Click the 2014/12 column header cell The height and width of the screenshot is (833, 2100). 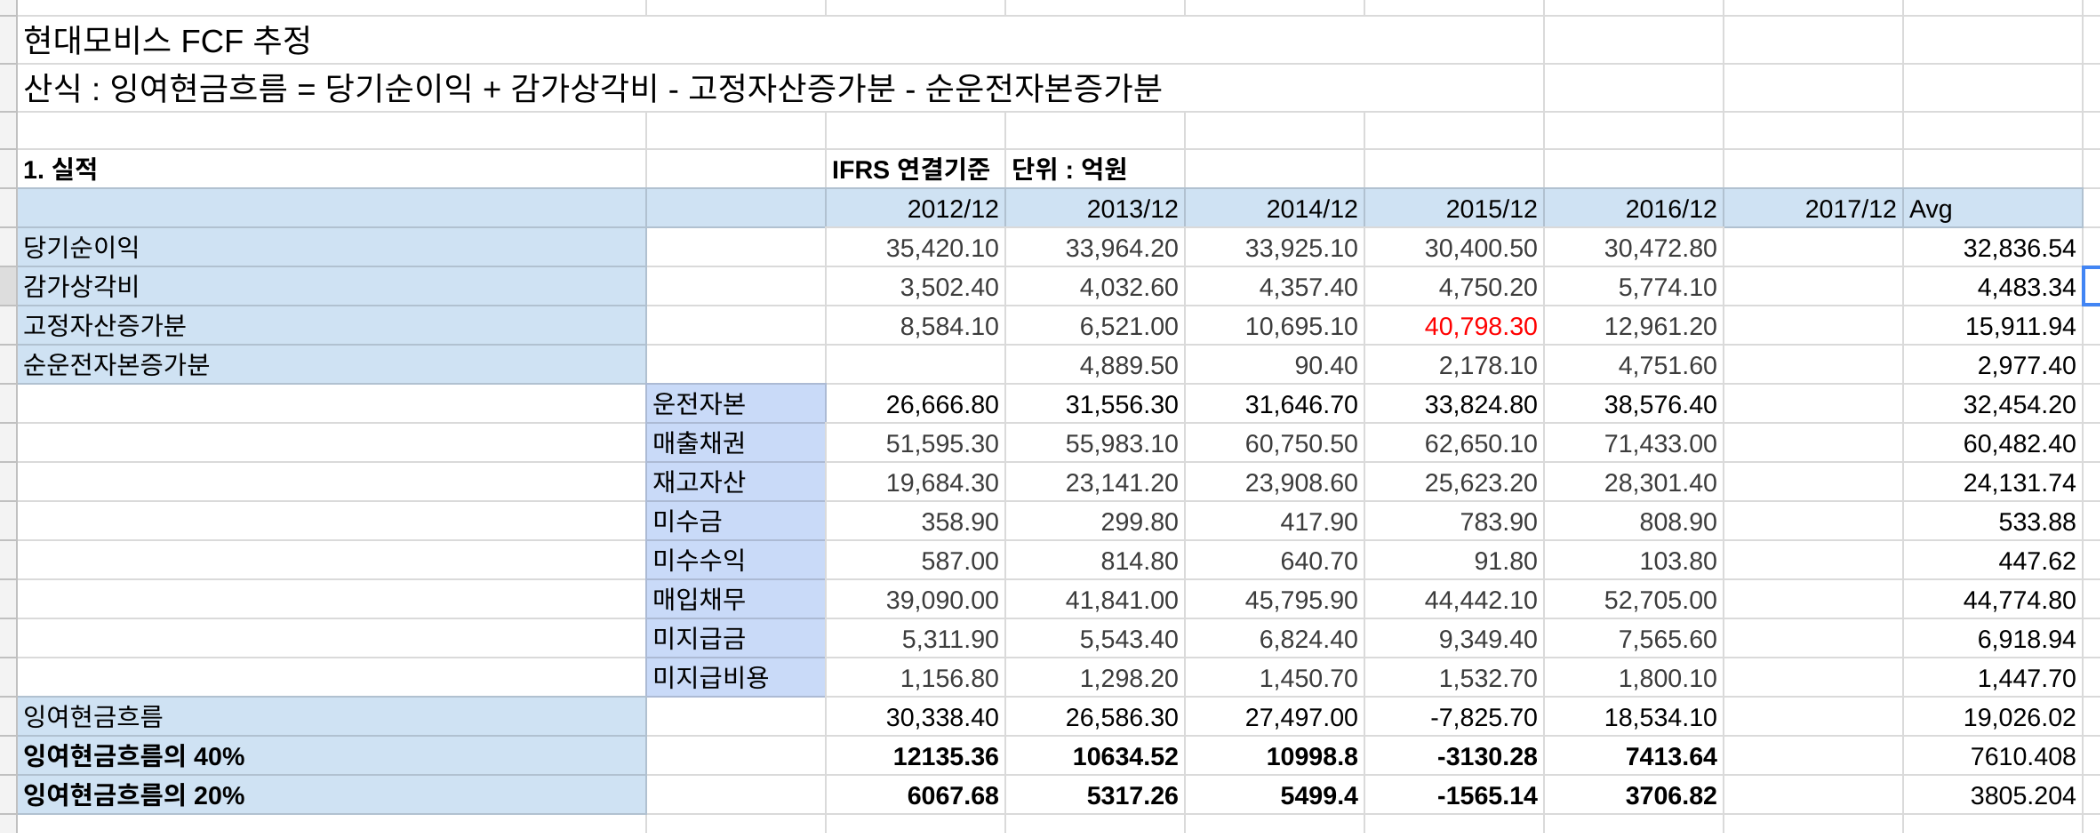[x=1275, y=209]
